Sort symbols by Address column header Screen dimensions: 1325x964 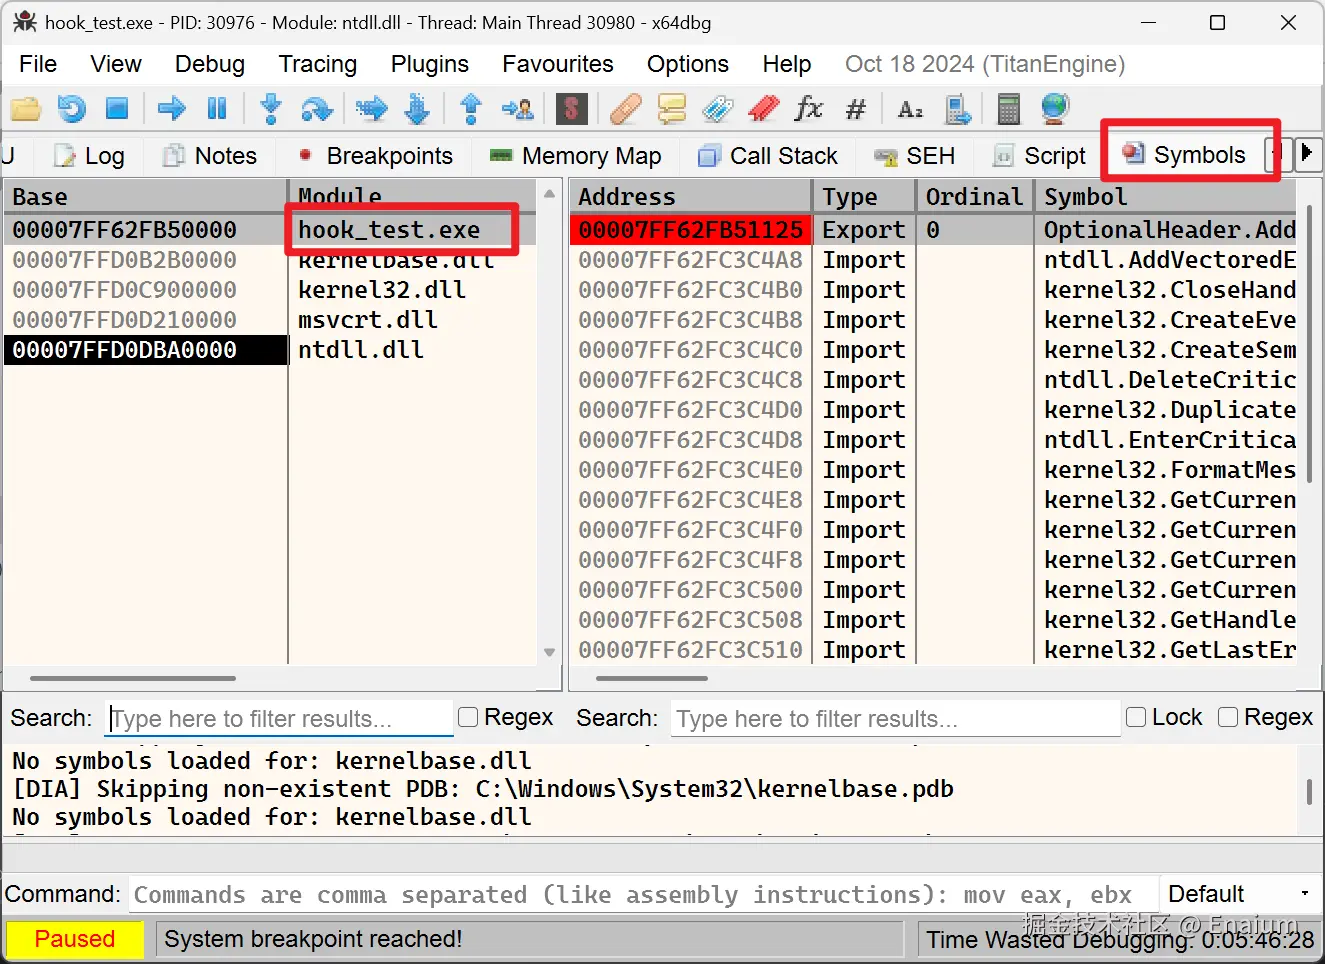691,197
